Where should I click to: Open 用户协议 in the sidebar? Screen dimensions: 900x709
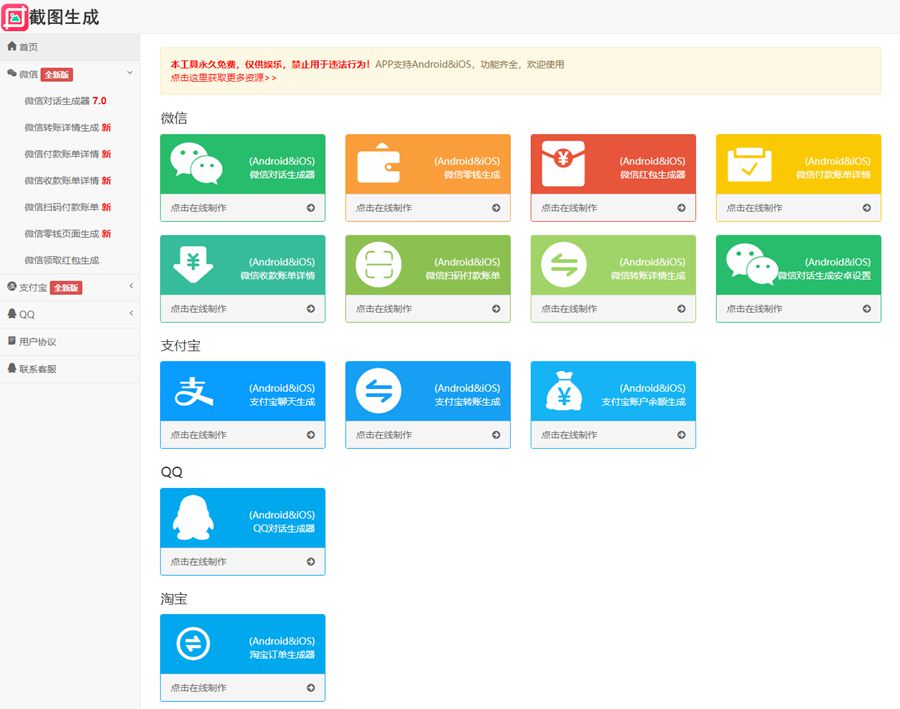37,342
